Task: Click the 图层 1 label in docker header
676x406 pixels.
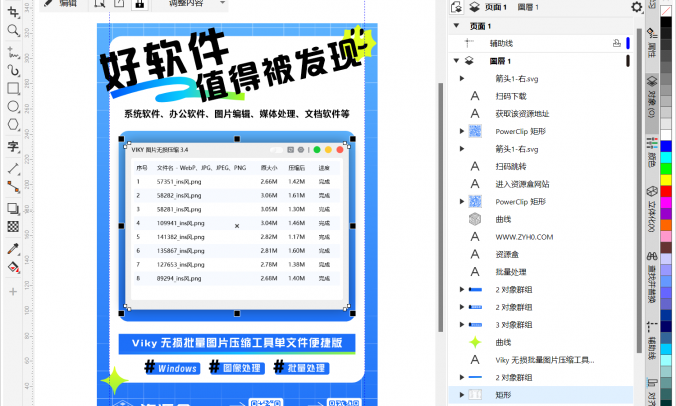Action: 528,7
